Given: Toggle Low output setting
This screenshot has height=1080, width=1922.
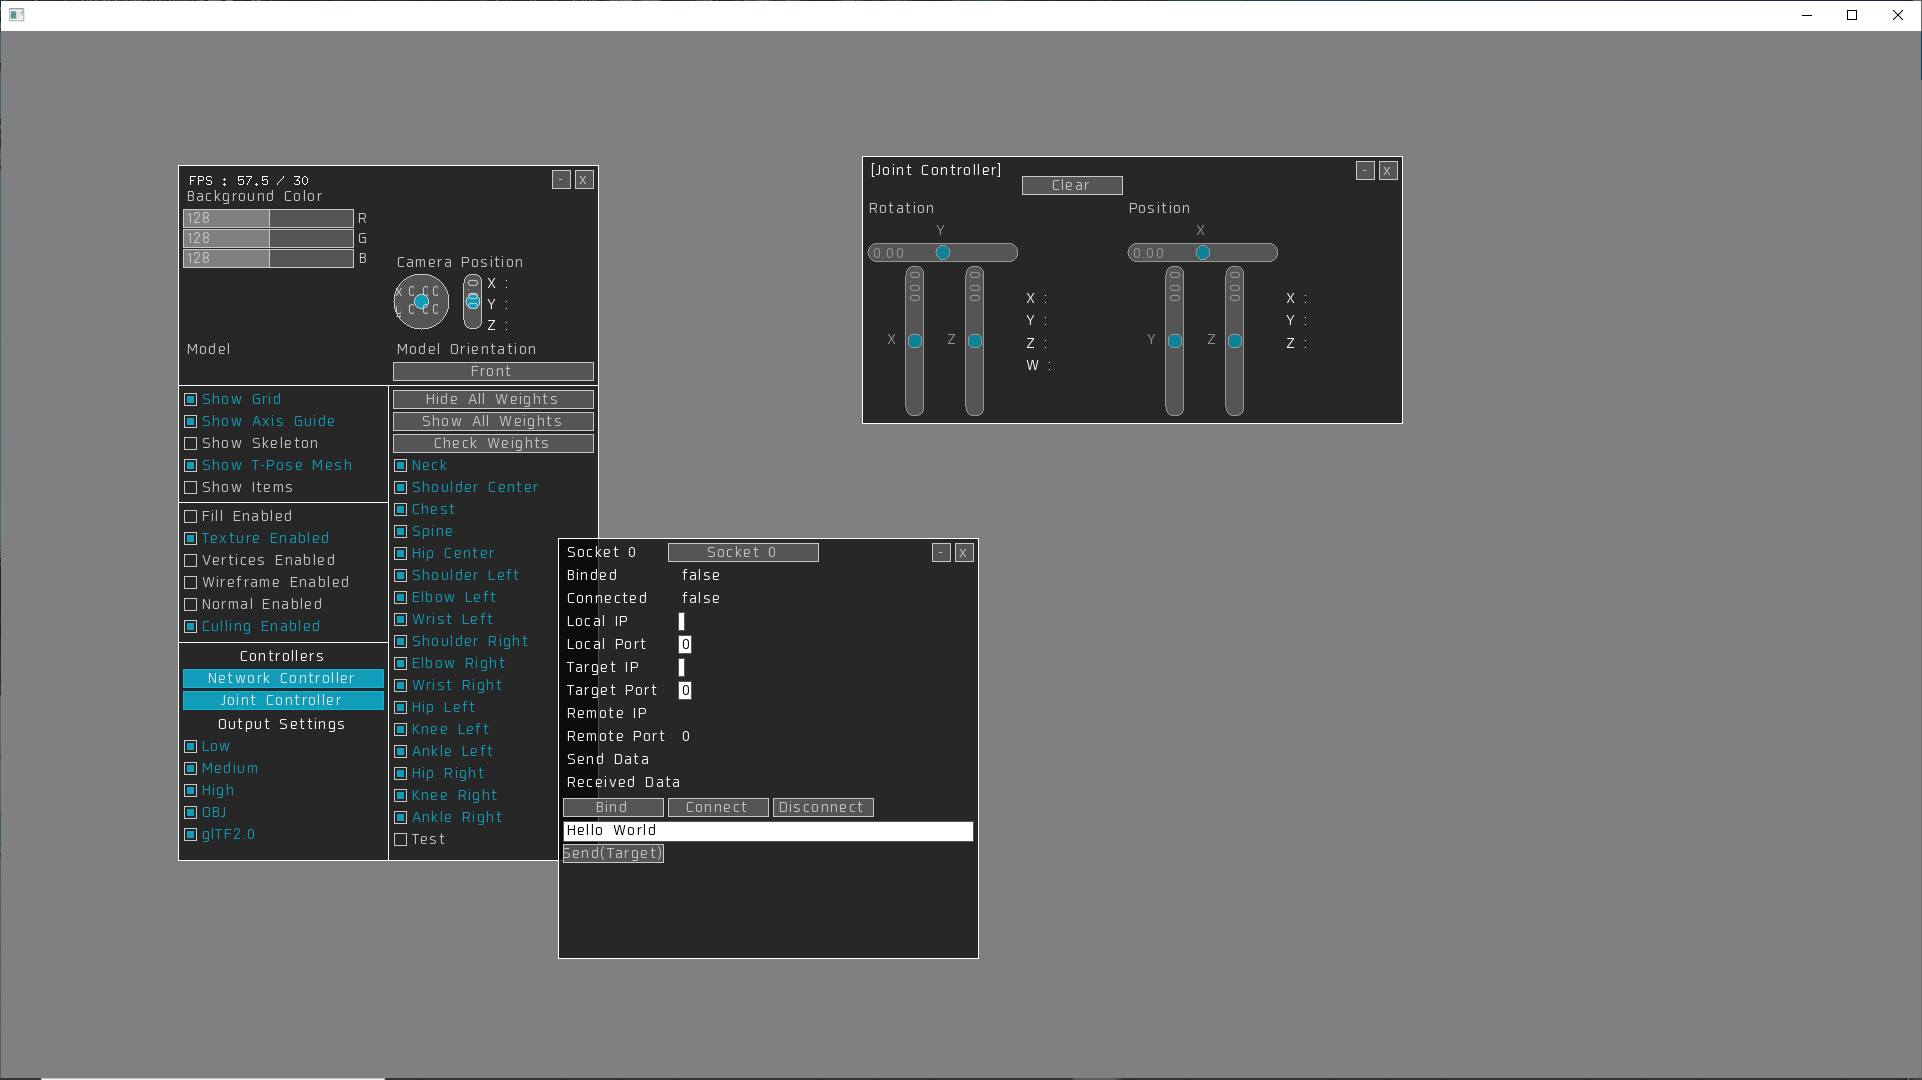Looking at the screenshot, I should 190,747.
